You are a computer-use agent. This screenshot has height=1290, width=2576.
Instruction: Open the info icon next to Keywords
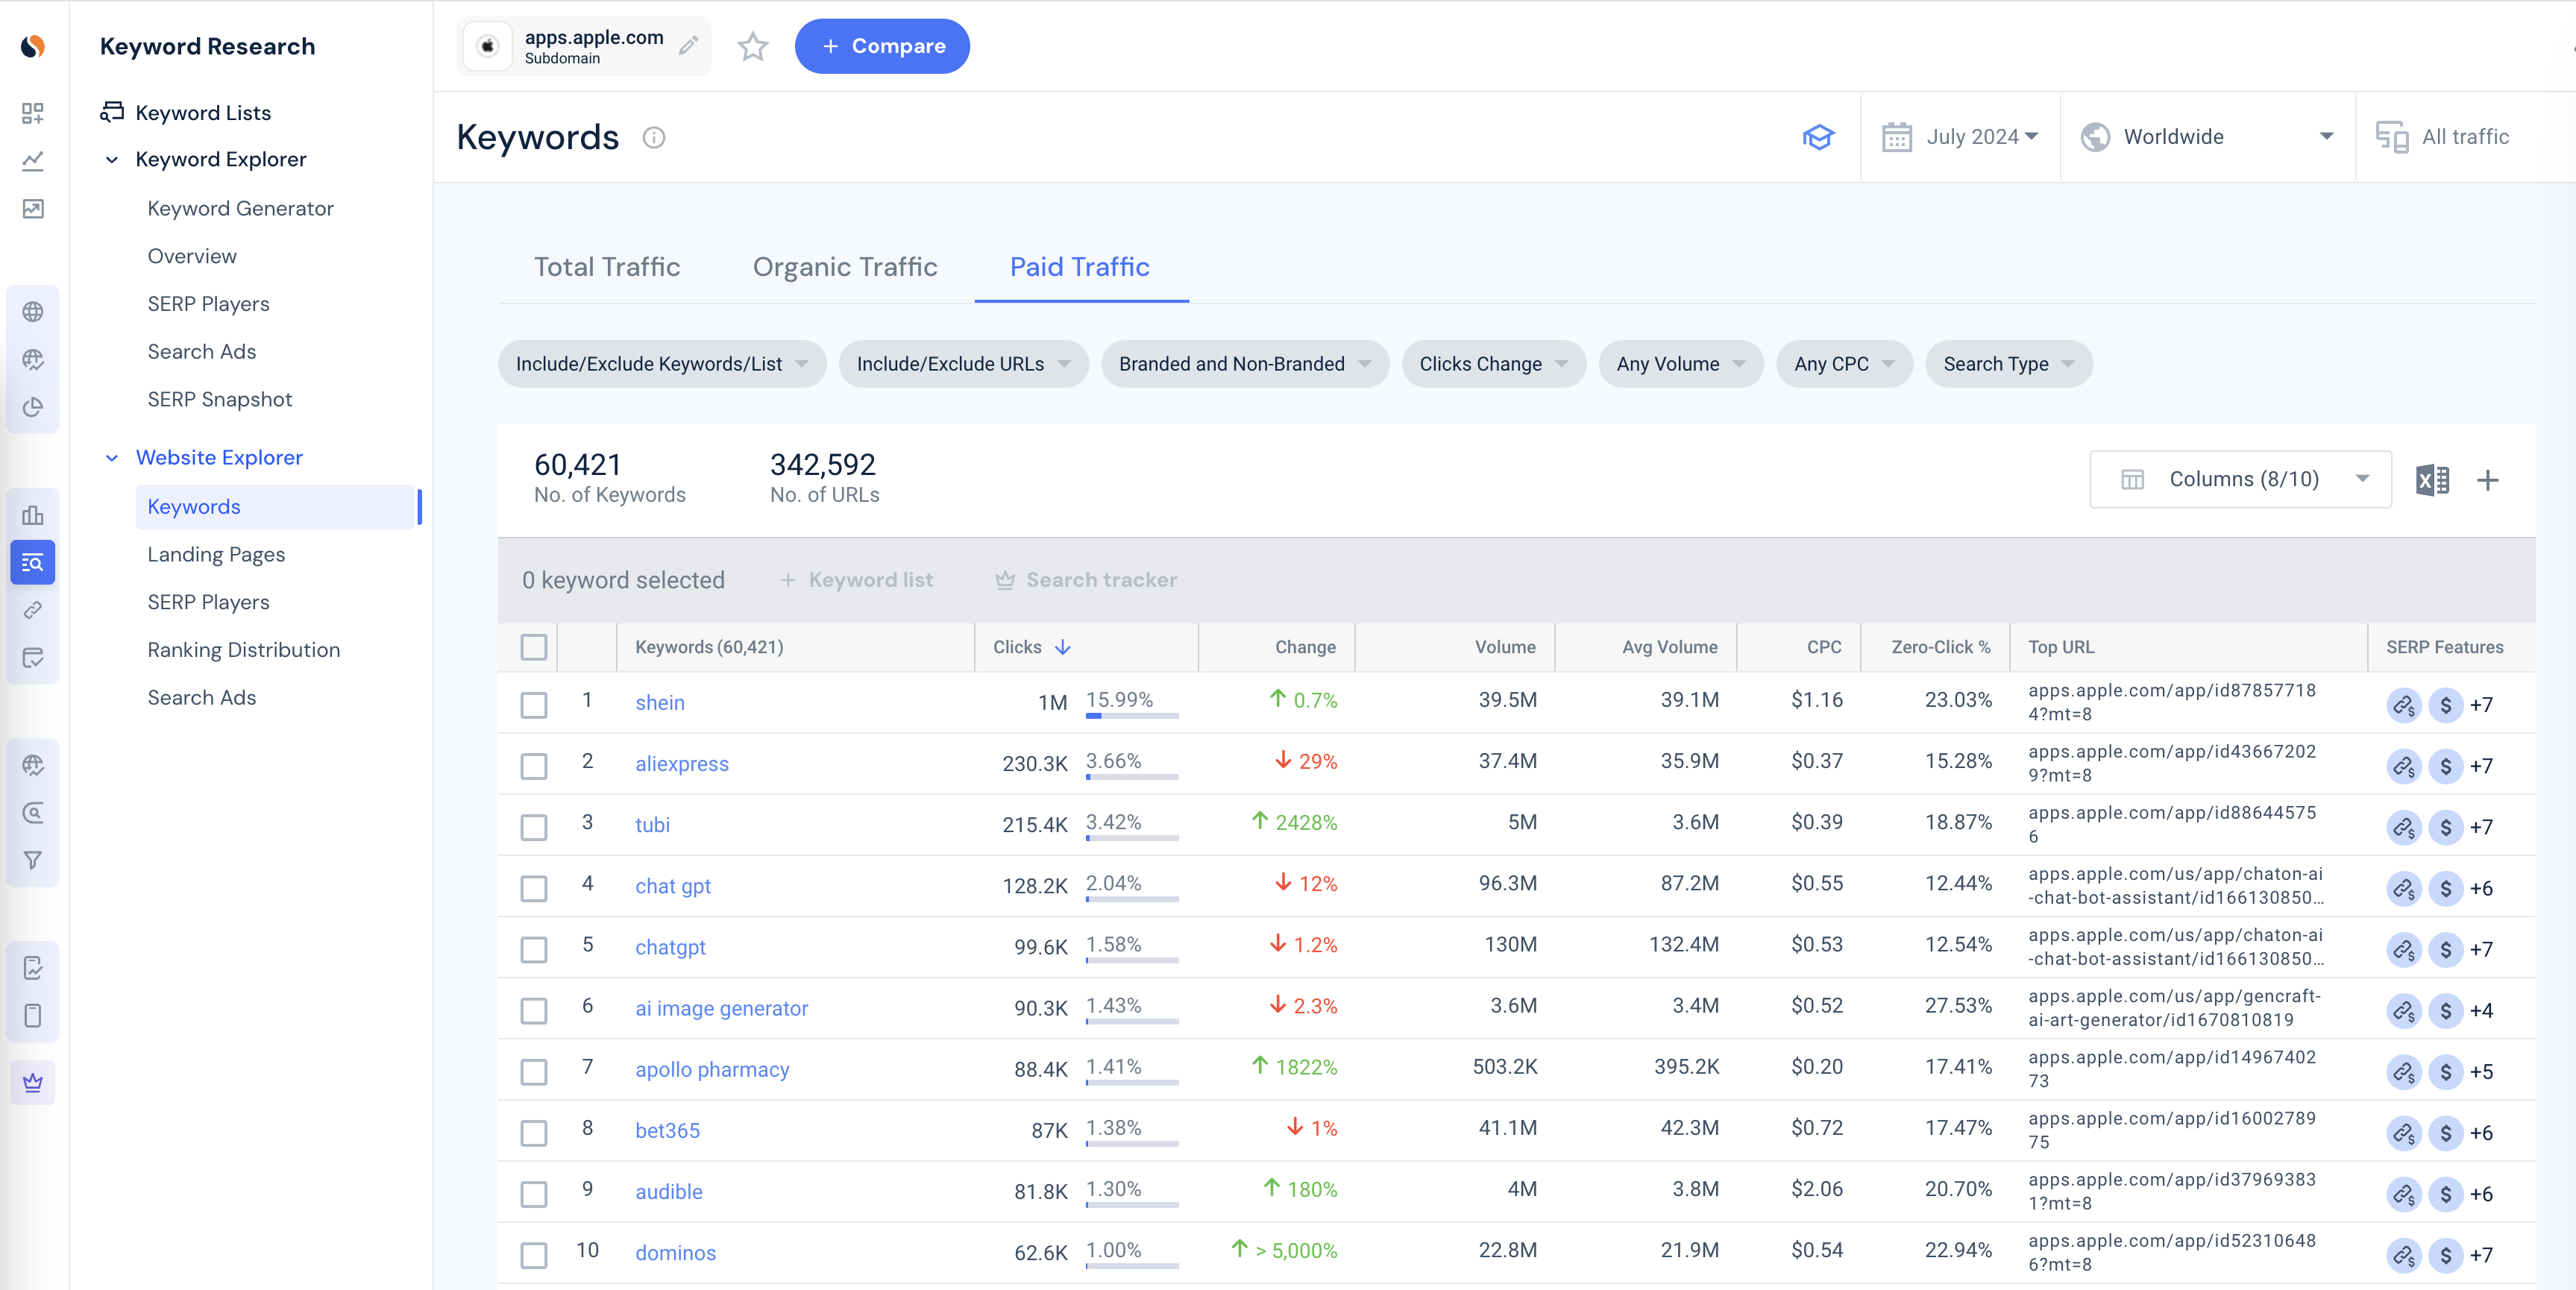pos(654,137)
